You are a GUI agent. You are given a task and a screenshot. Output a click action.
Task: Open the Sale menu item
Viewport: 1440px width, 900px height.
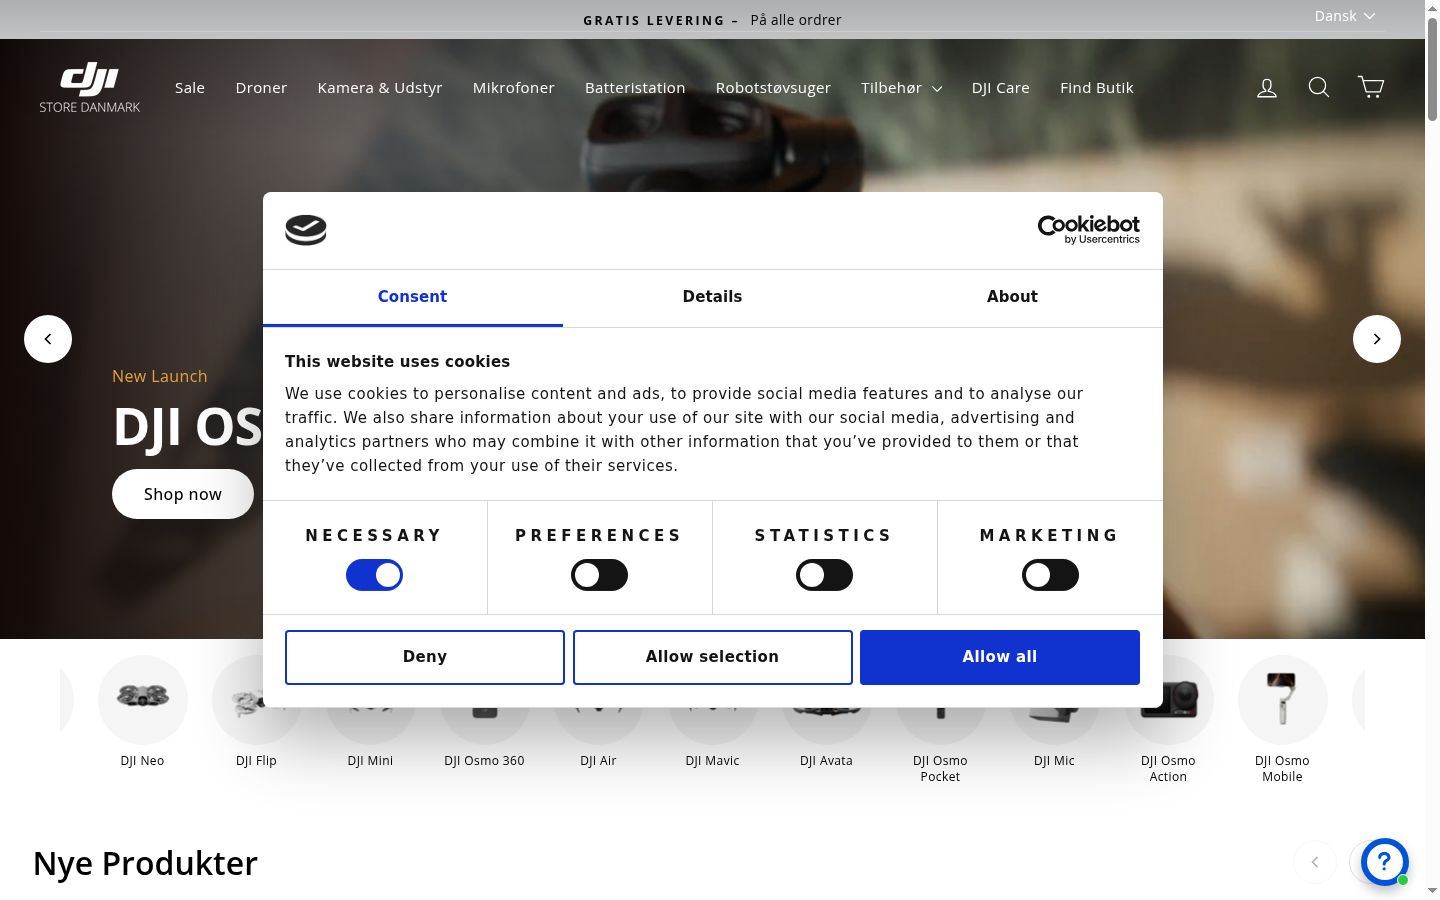[190, 88]
